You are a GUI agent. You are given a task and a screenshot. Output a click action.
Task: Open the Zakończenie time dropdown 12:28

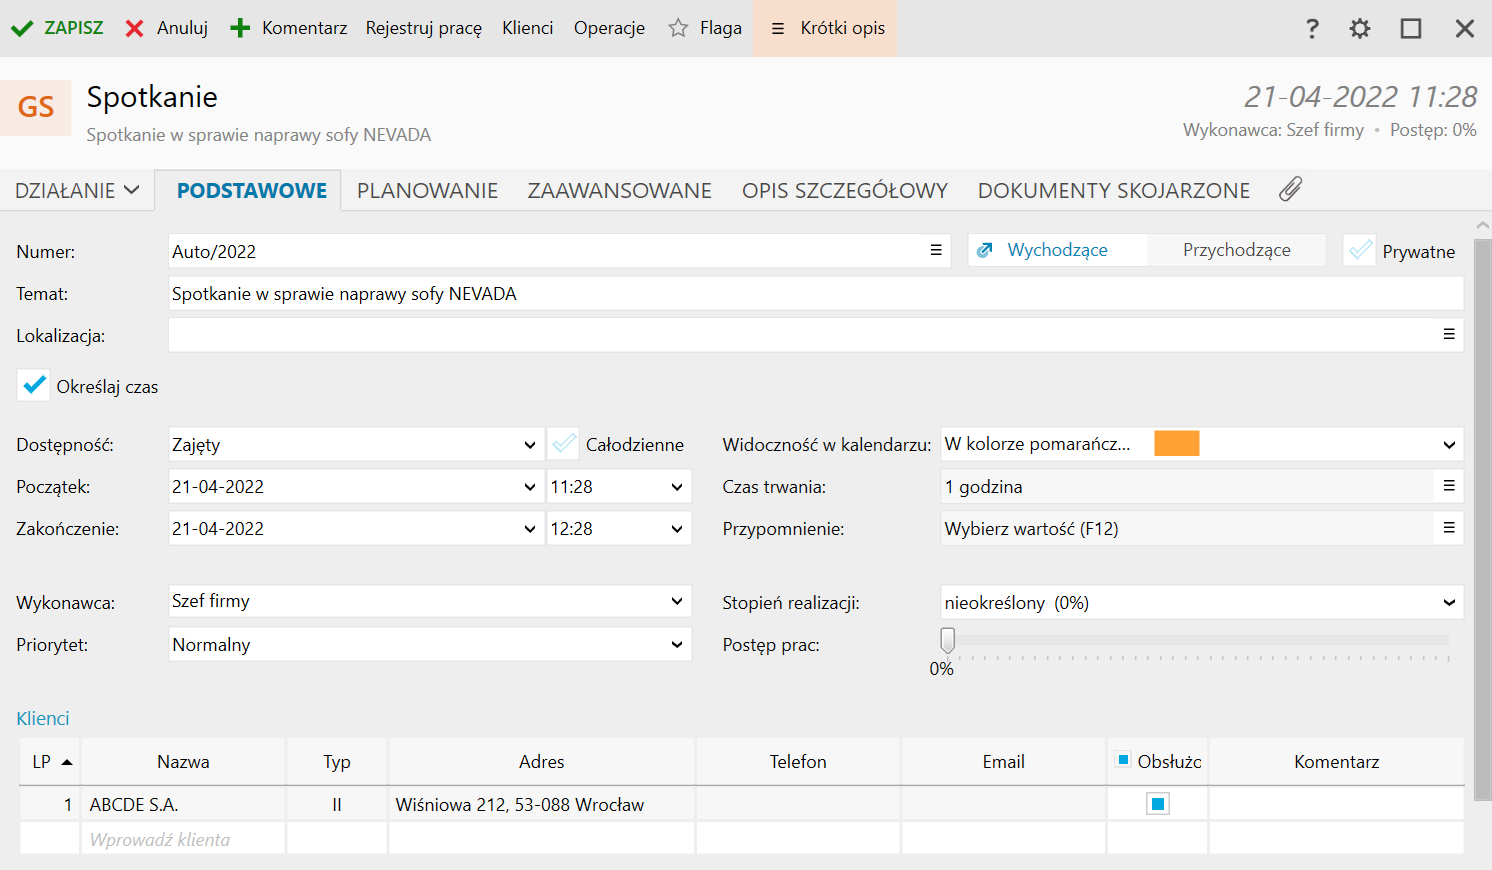(x=677, y=529)
